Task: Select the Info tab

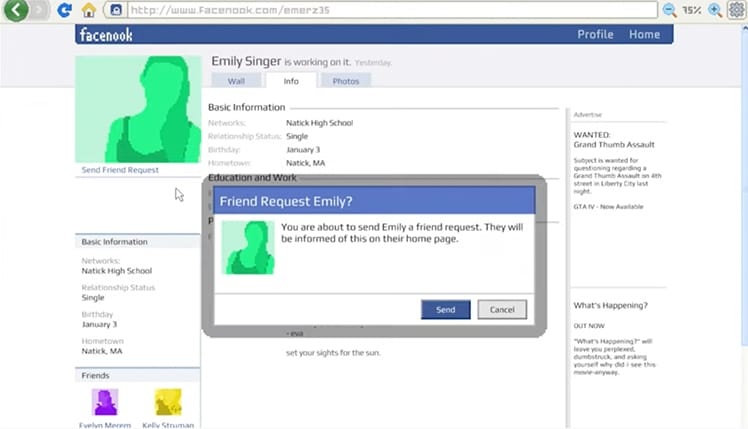Action: (x=291, y=81)
